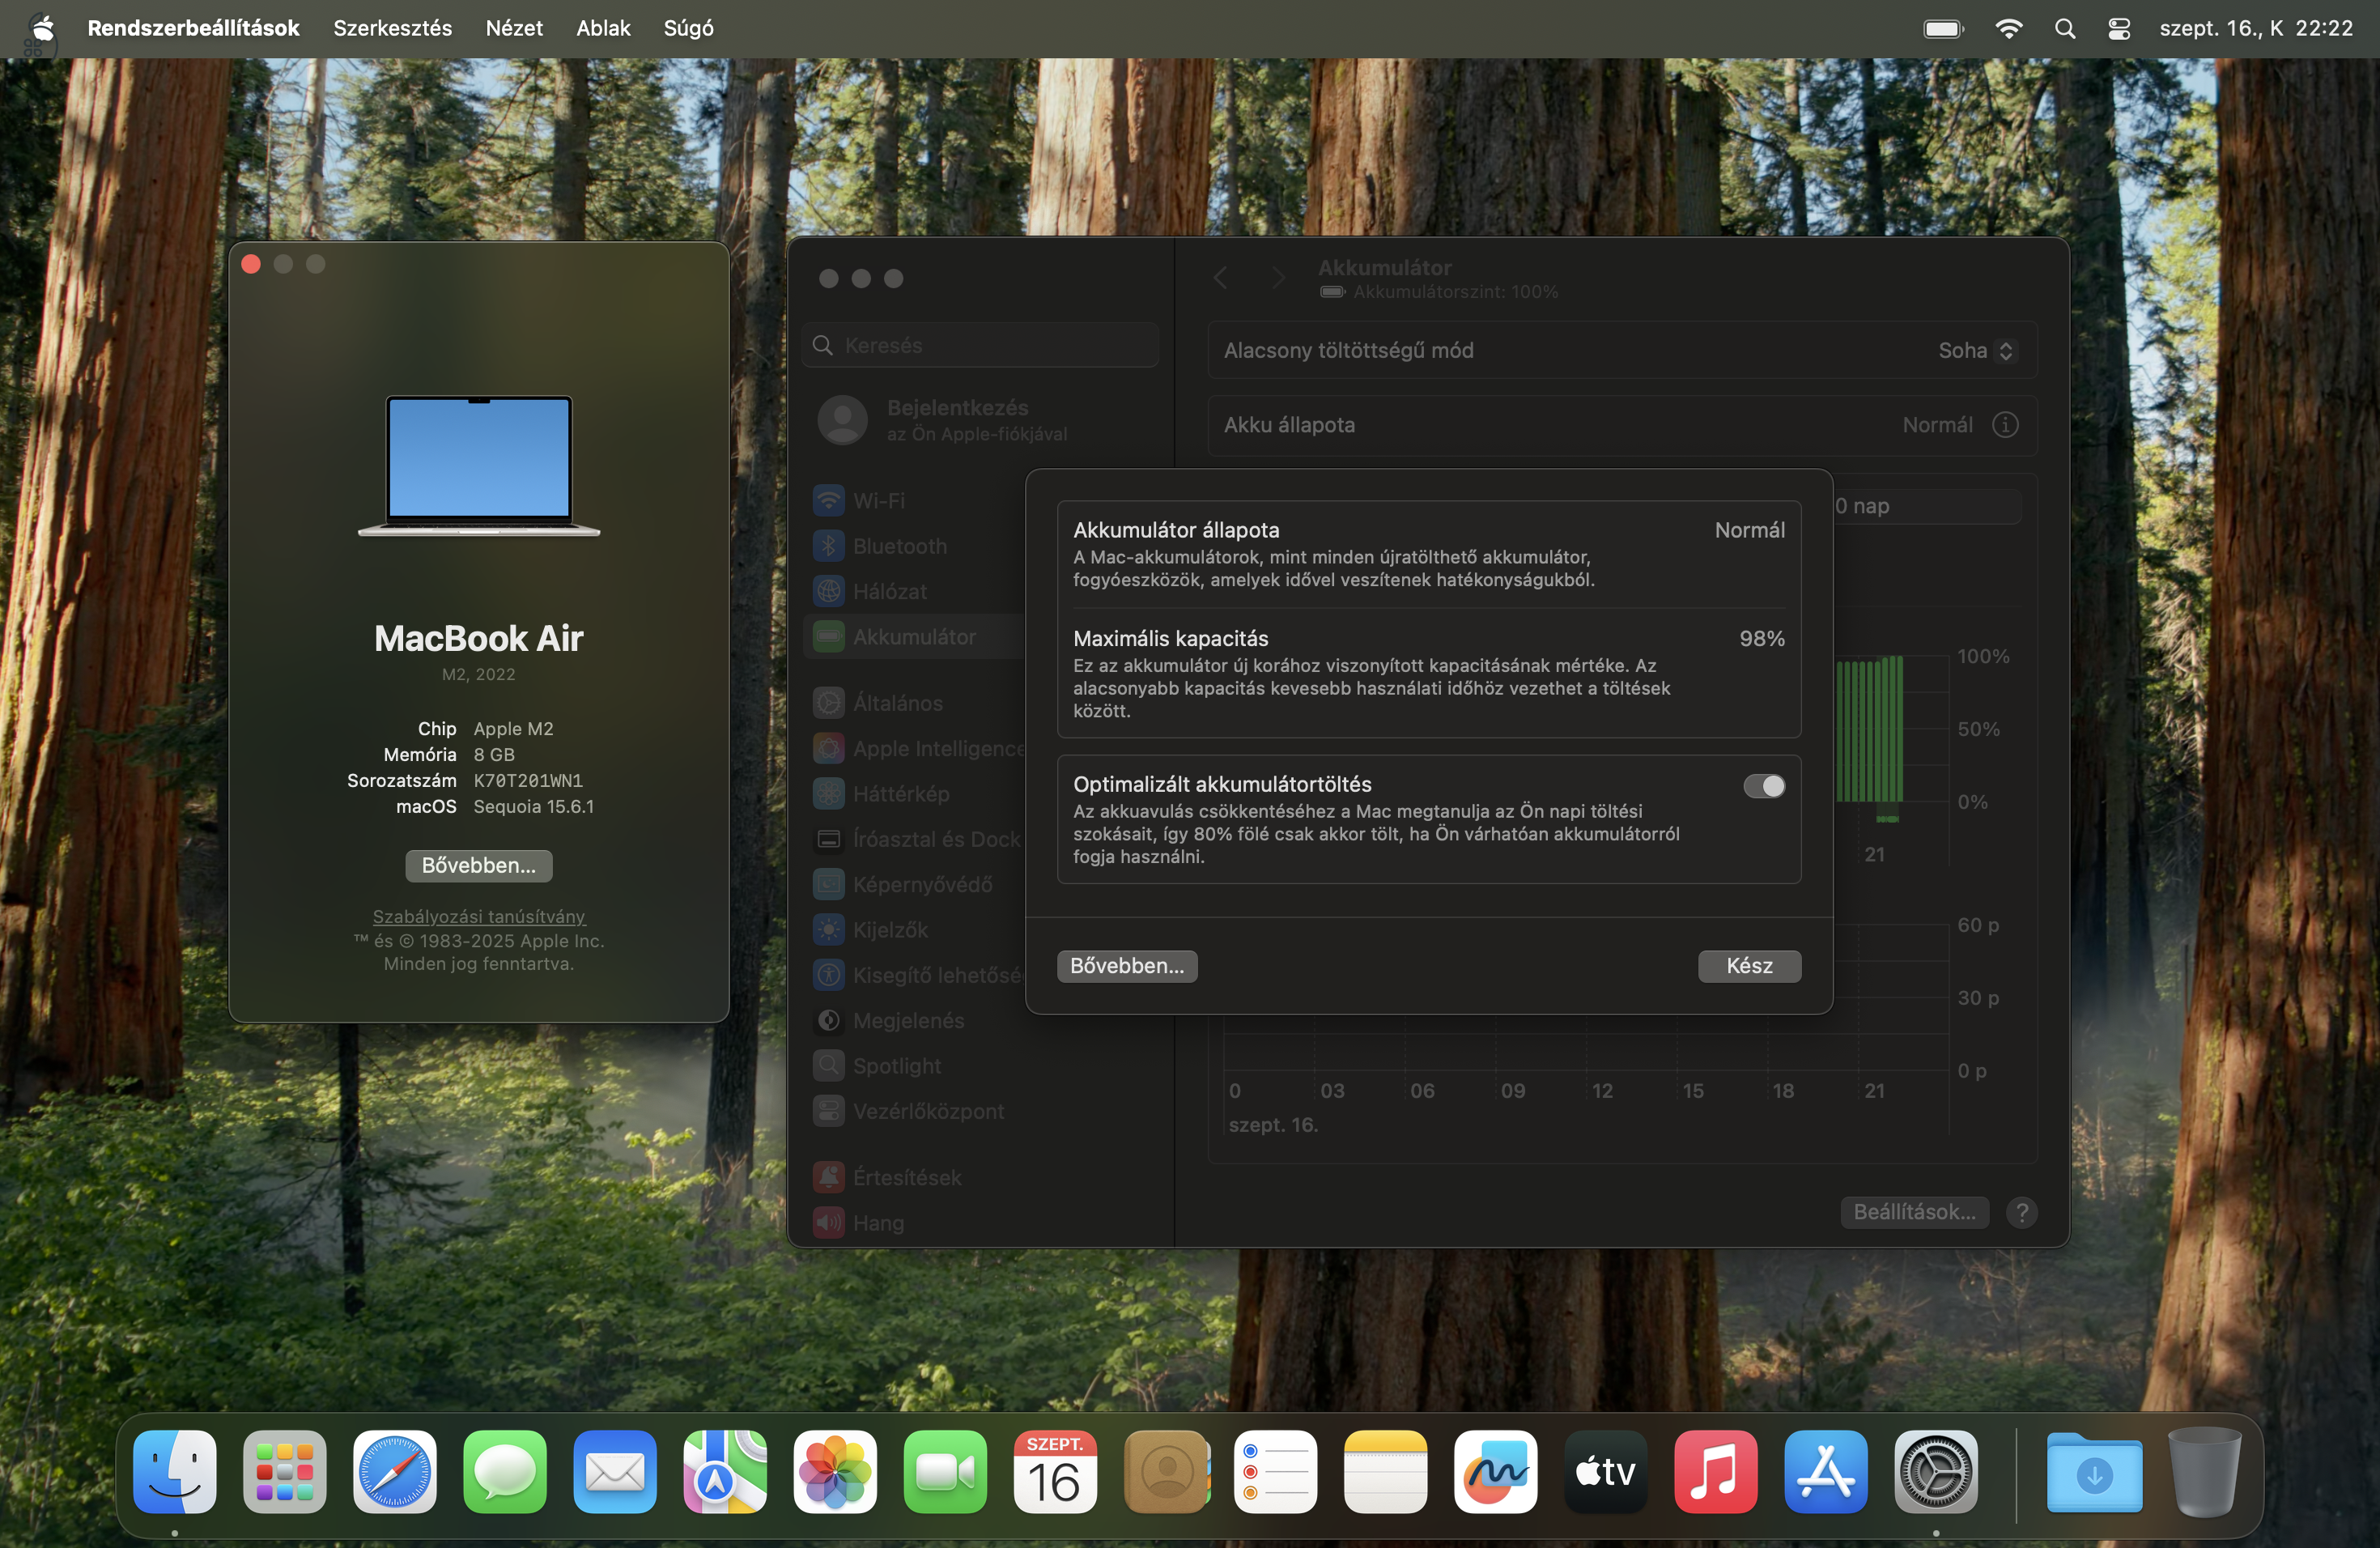Open Alacsony töltöttségű mód Soha dropdown

[x=1976, y=351]
